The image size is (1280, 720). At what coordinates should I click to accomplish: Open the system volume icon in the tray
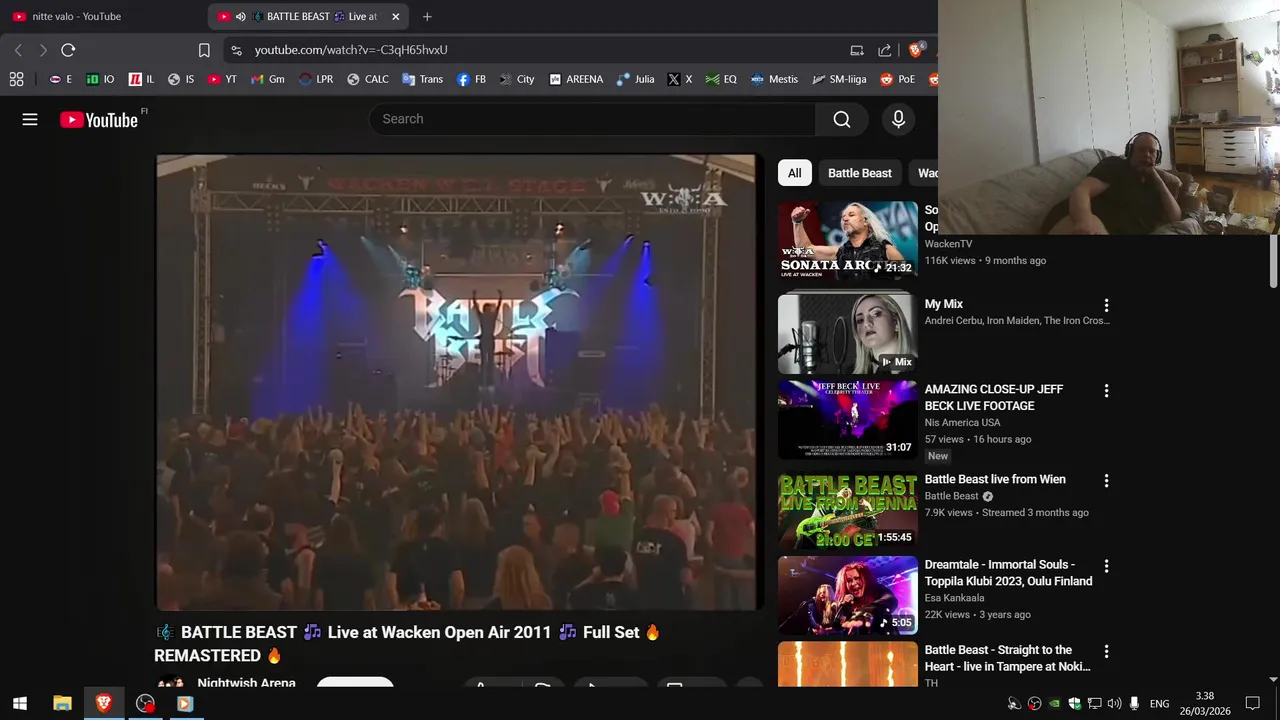coord(1114,704)
